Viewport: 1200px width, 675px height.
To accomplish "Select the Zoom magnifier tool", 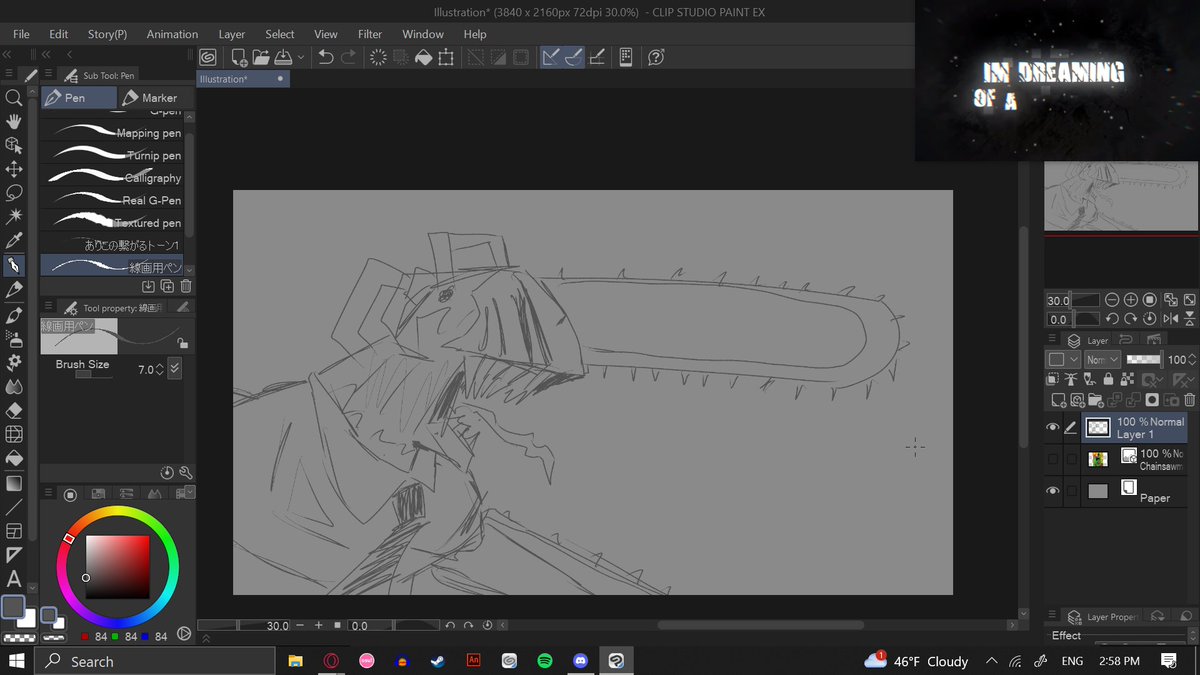I will (x=14, y=98).
